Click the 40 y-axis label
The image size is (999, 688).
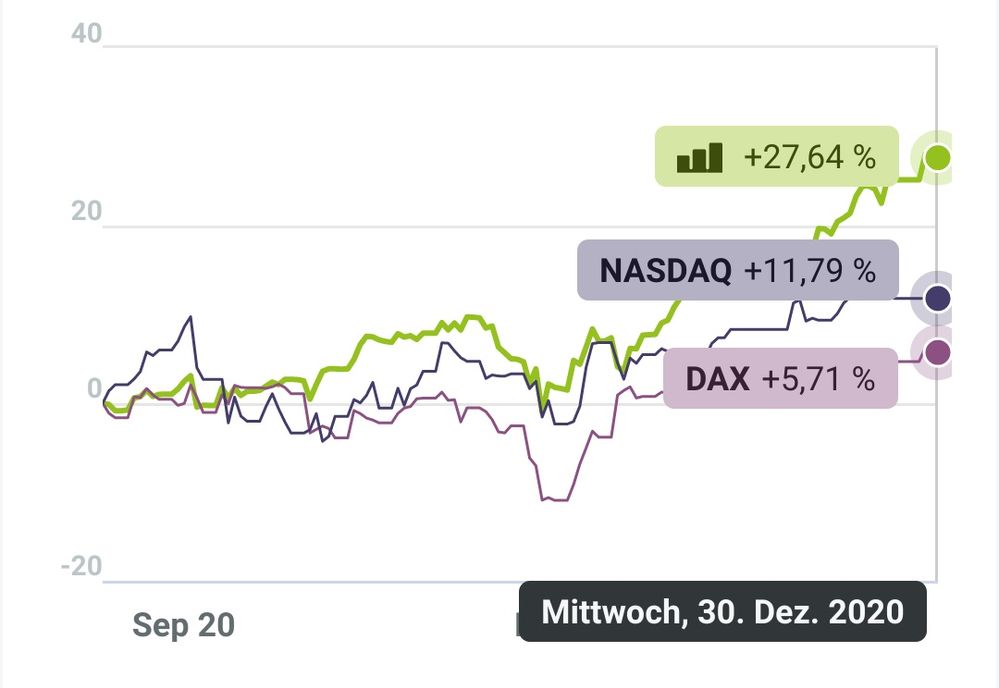[x=87, y=34]
